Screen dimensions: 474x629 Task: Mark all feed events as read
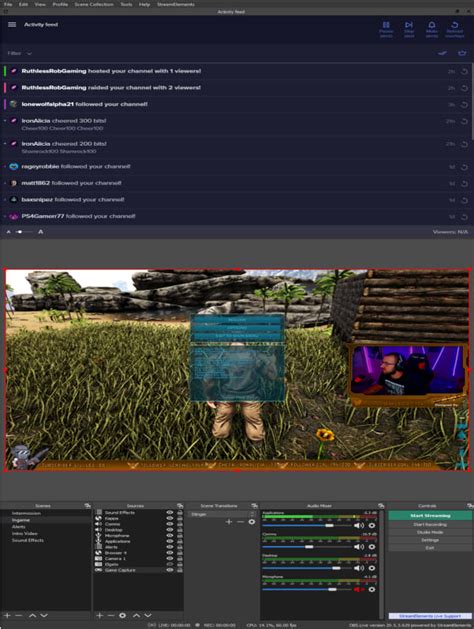tap(442, 53)
